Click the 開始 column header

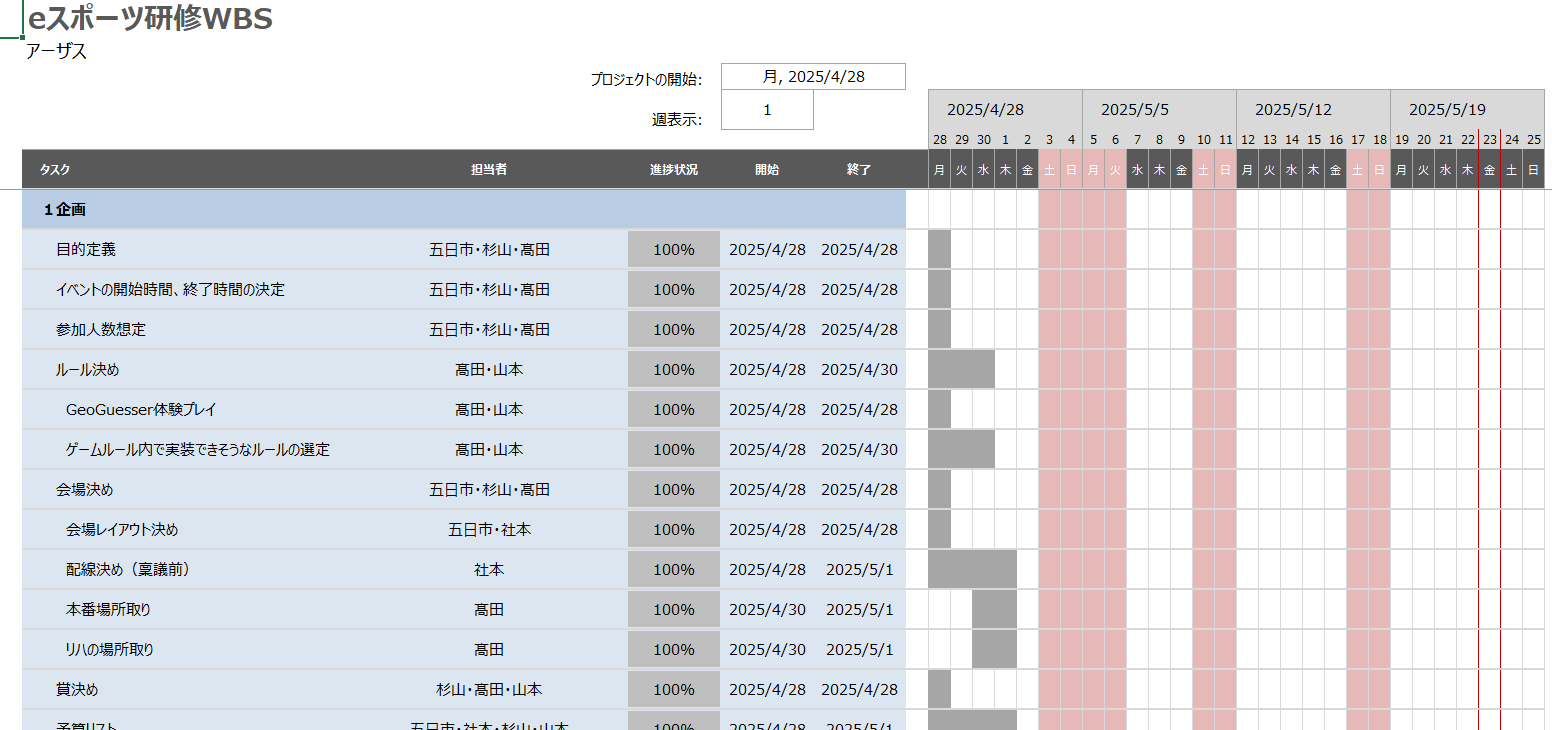[x=767, y=170]
